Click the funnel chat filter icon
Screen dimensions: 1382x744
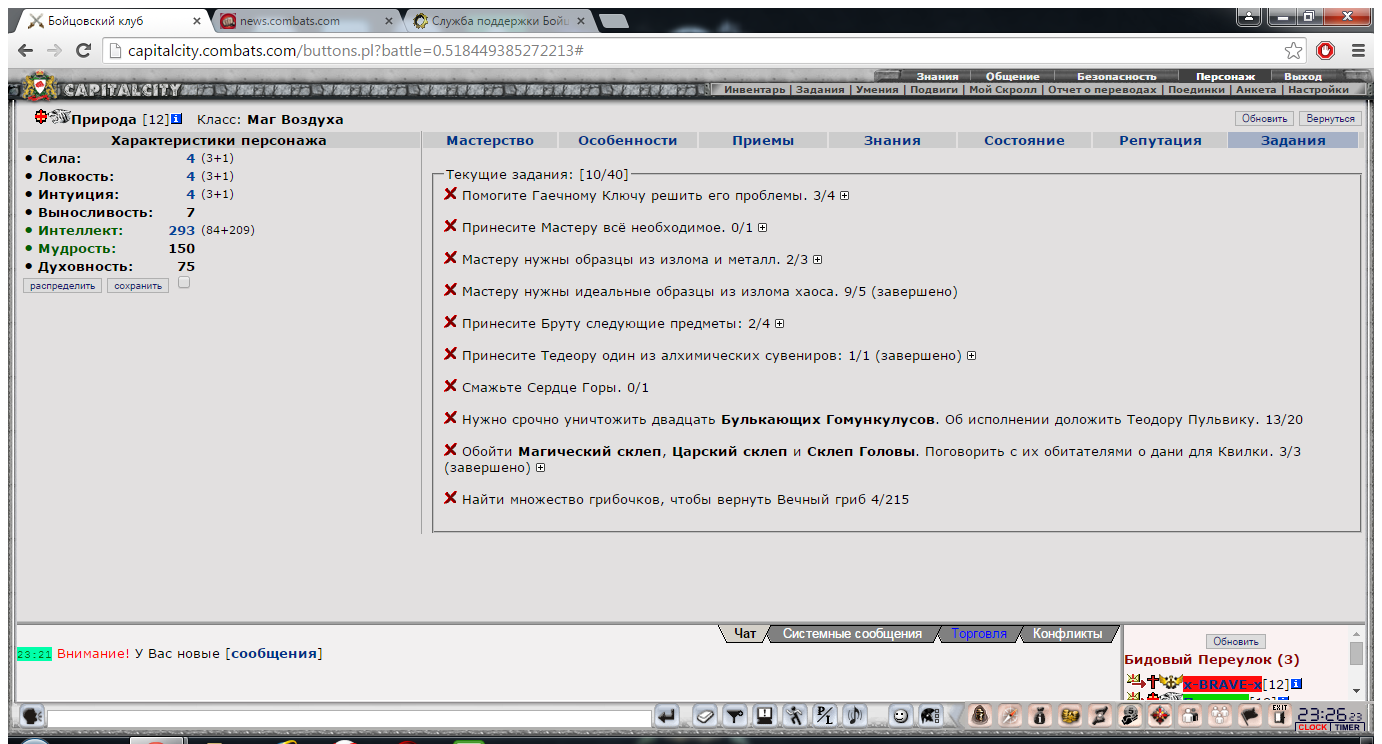point(735,716)
